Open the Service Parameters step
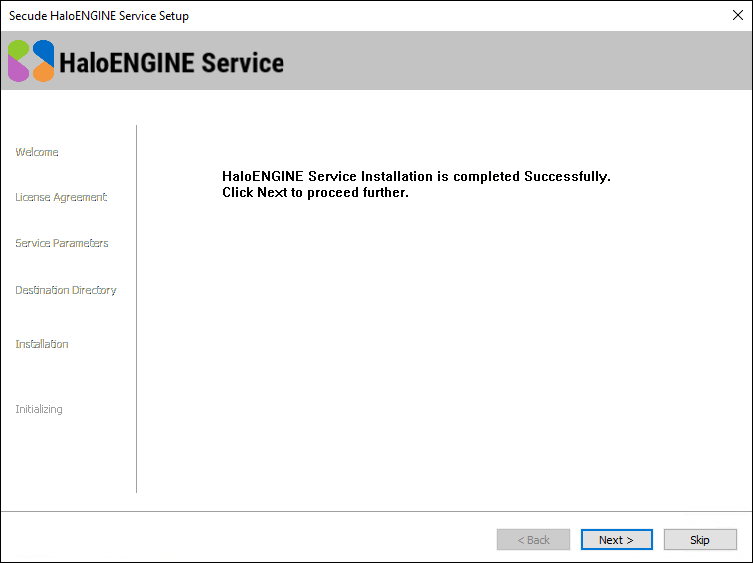 (62, 243)
